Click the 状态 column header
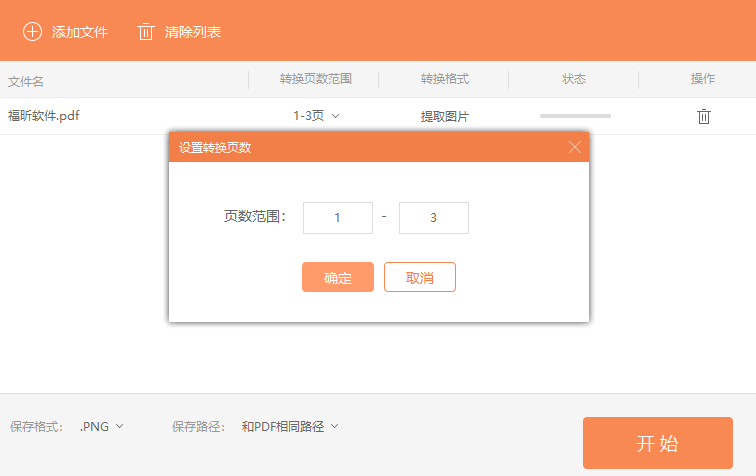756x476 pixels. (574, 79)
